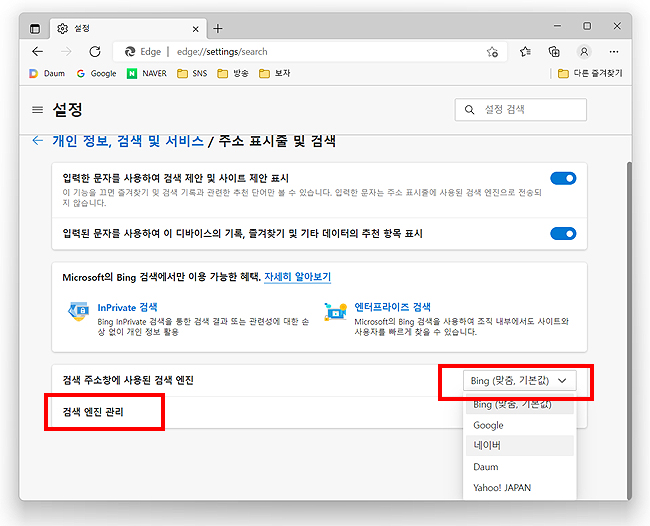This screenshot has height=526, width=650.
Task: Expand the SNS bookmarks folder
Action: 192,73
